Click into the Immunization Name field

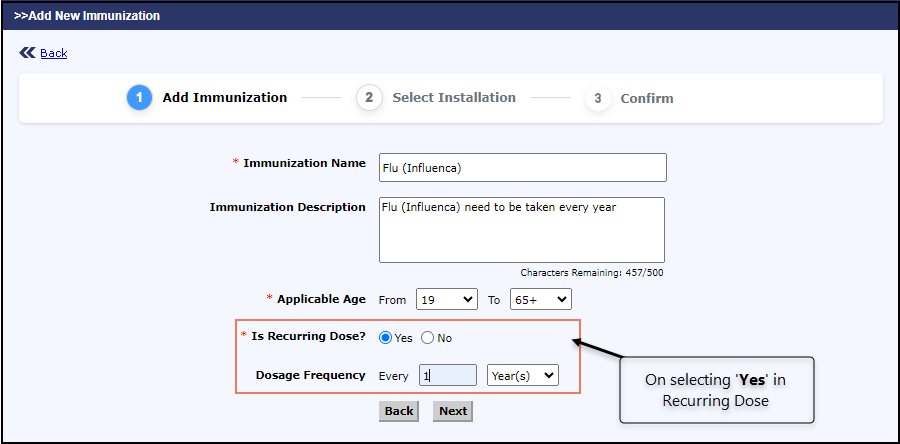pyautogui.click(x=521, y=167)
